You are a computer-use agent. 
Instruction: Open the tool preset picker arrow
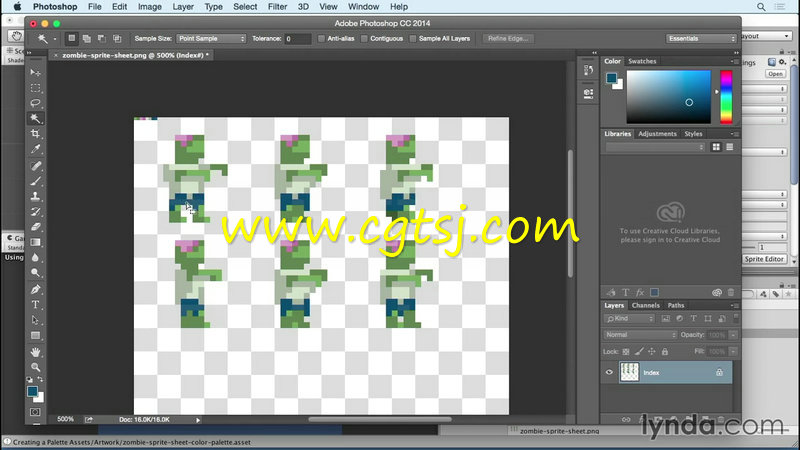coord(55,39)
